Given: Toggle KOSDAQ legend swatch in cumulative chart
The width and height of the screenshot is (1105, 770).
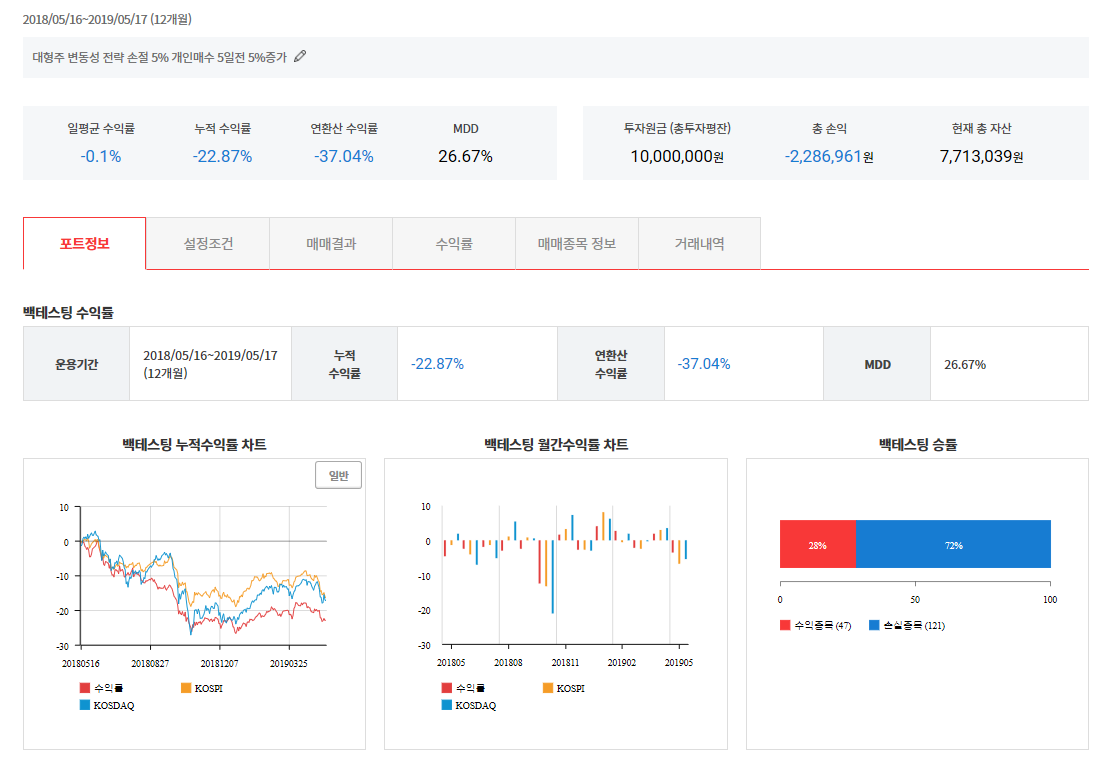Looking at the screenshot, I should [x=85, y=704].
